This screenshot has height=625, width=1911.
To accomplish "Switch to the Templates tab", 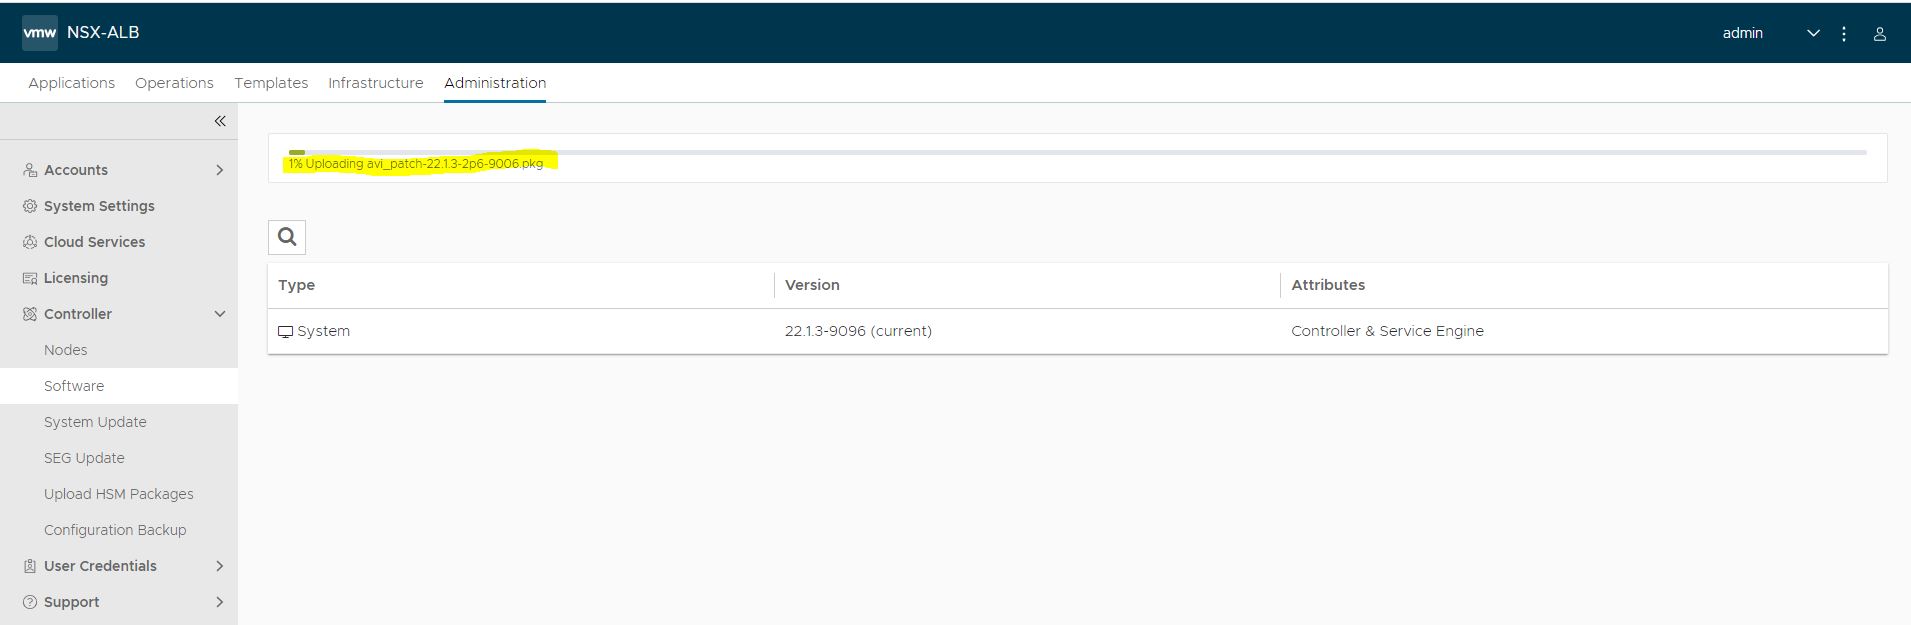I will click(271, 83).
